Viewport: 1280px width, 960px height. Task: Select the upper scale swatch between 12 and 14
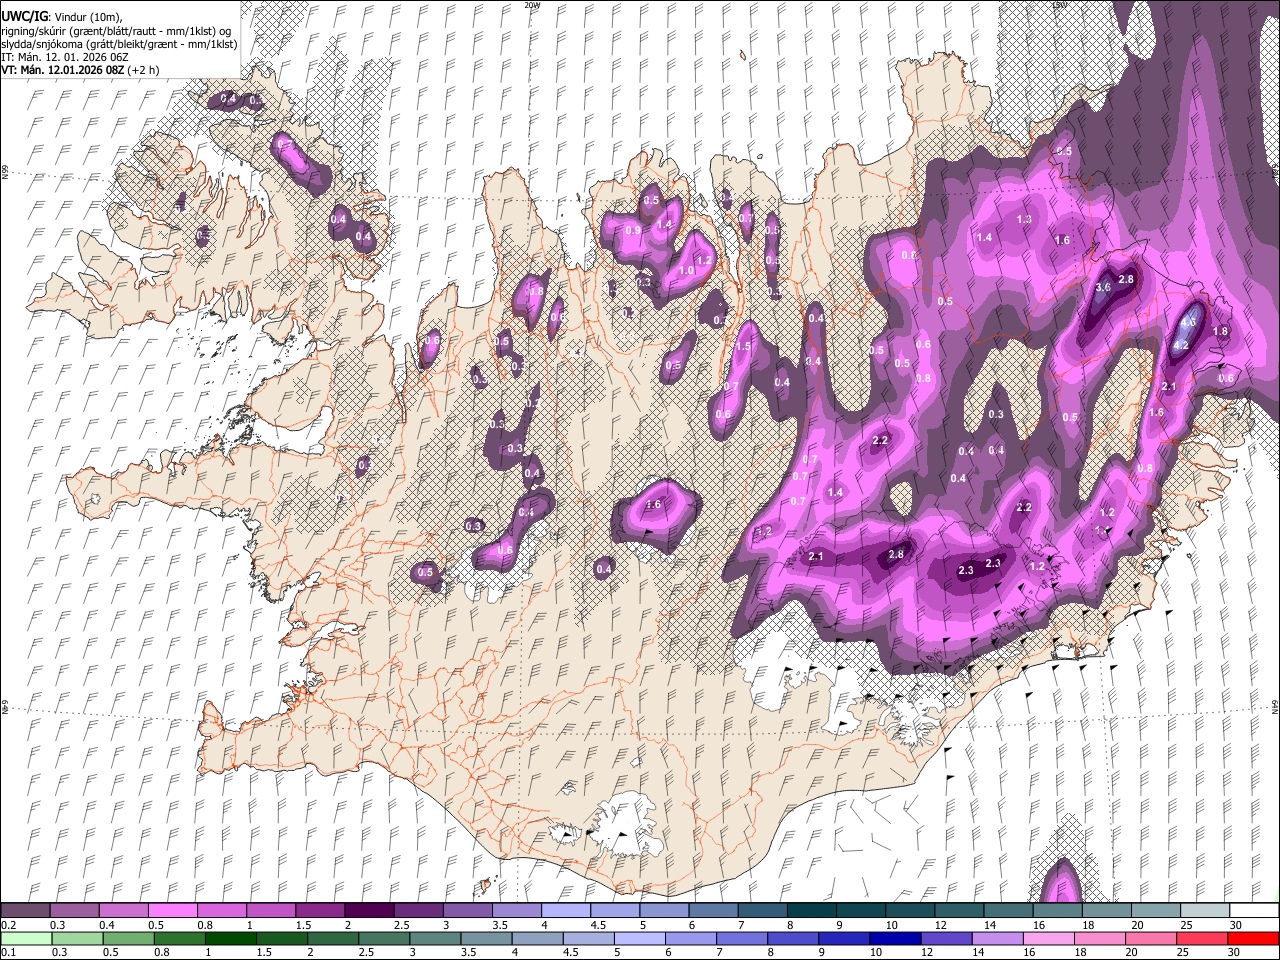(x=957, y=910)
